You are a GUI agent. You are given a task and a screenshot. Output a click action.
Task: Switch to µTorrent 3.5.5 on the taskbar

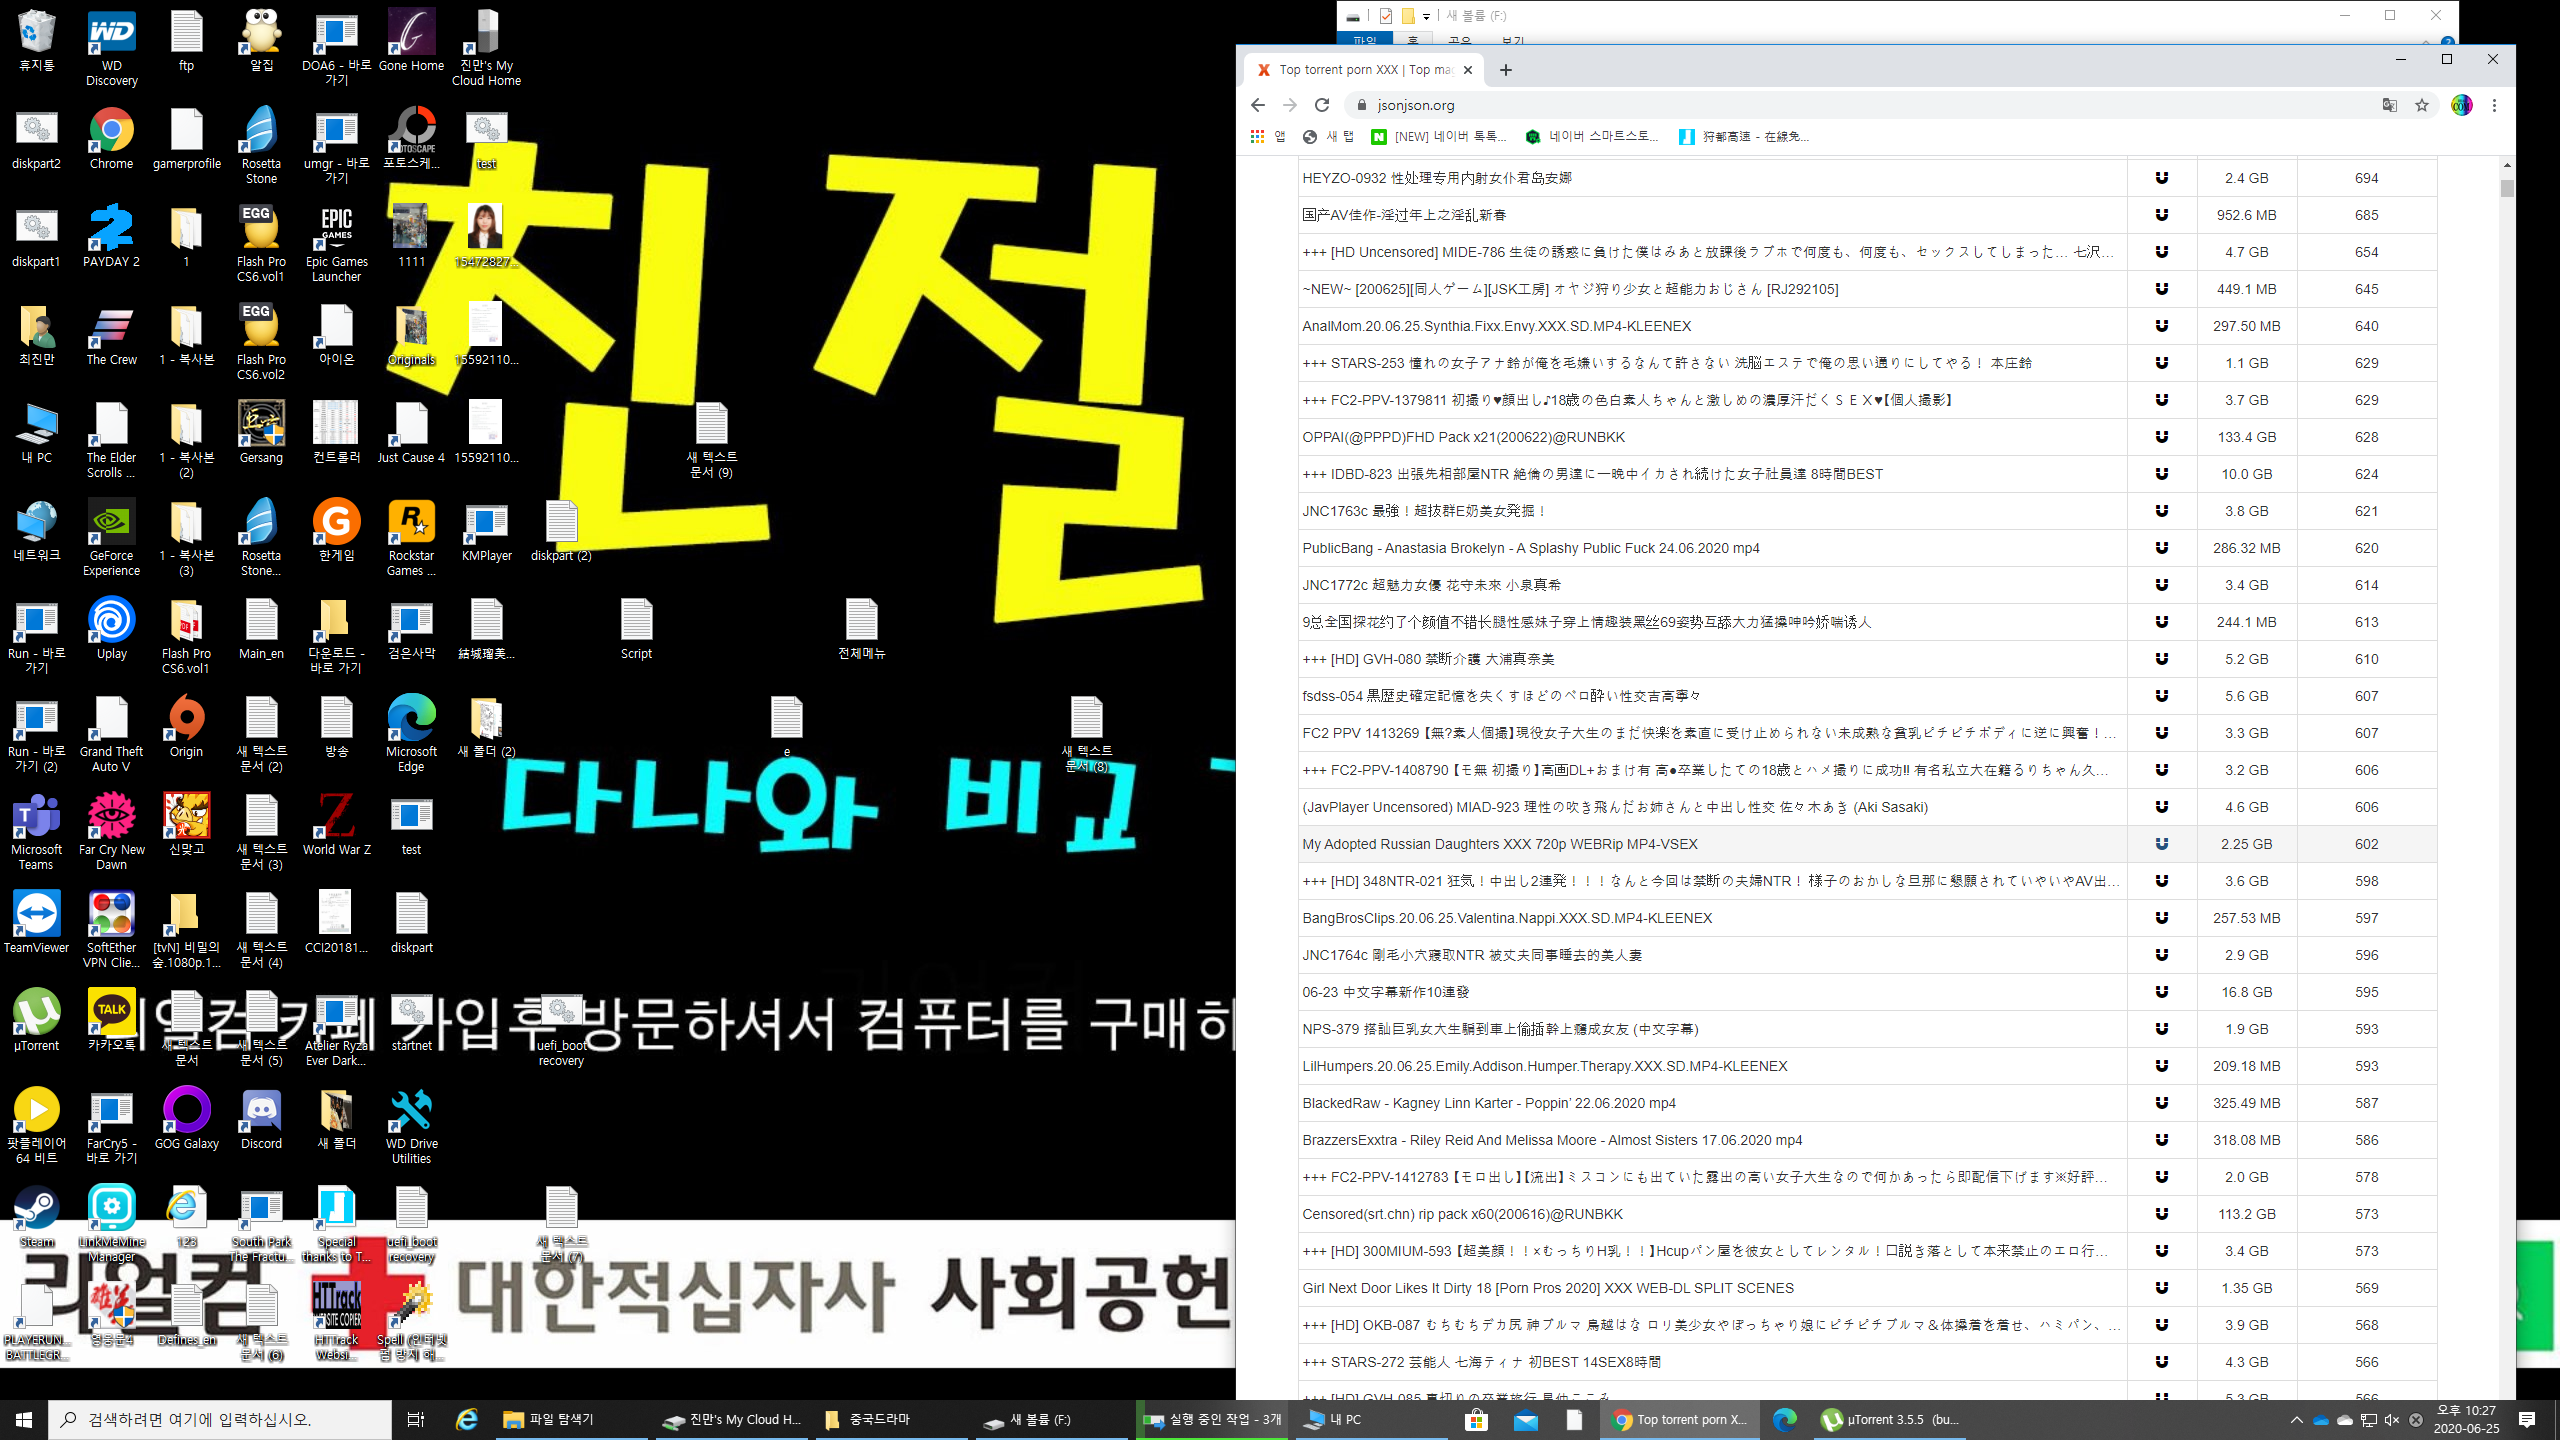point(1890,1419)
